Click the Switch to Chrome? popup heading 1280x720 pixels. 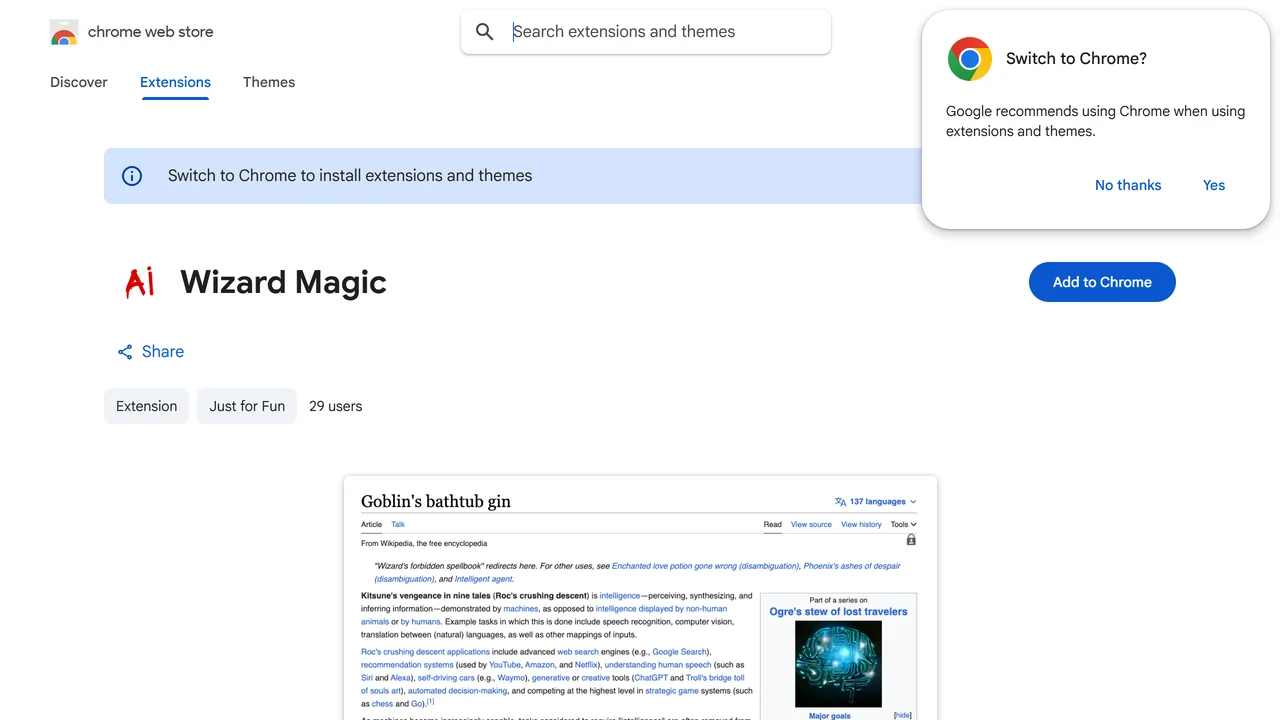[x=1076, y=59]
